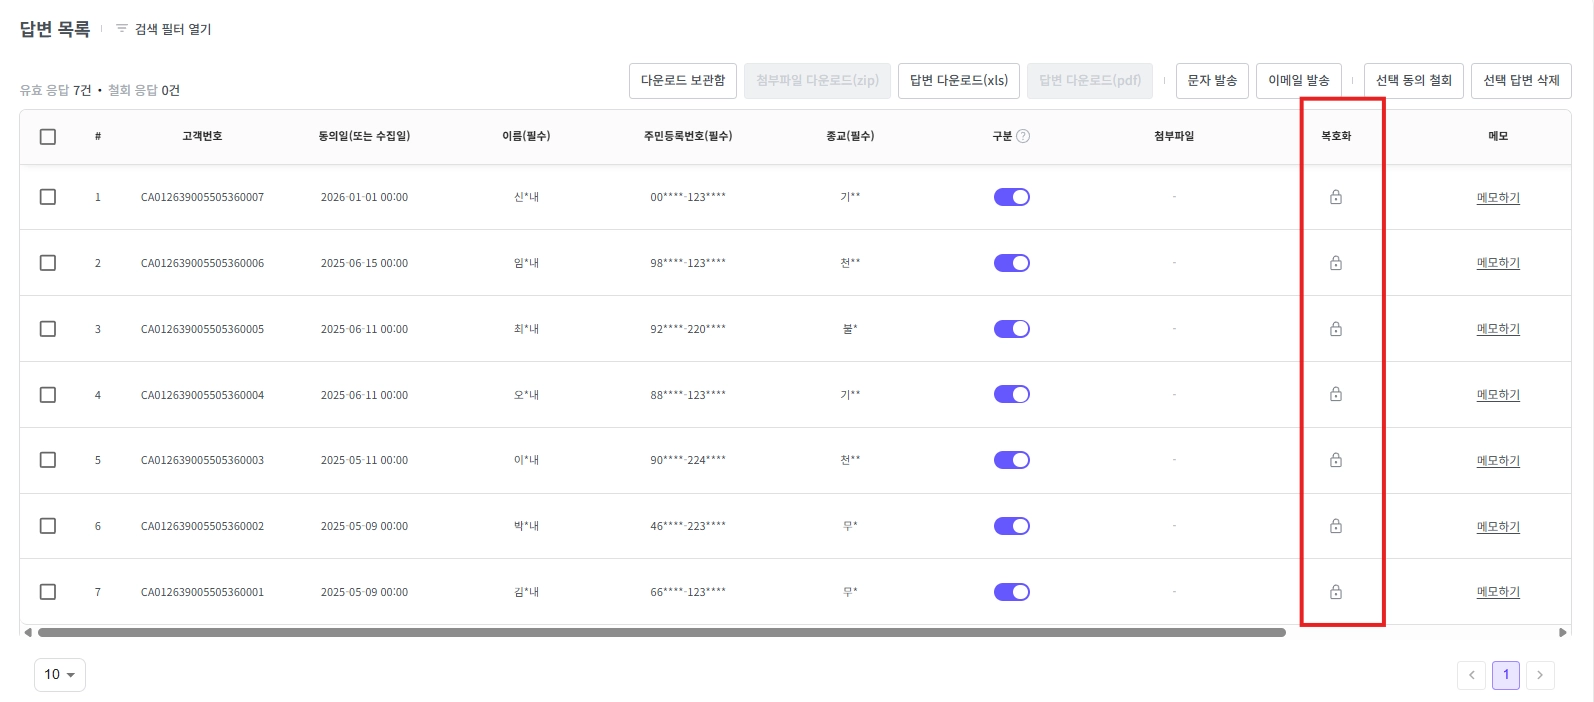This screenshot has height=702, width=1594.
Task: Click 이름(필수) column header
Action: pos(526,136)
